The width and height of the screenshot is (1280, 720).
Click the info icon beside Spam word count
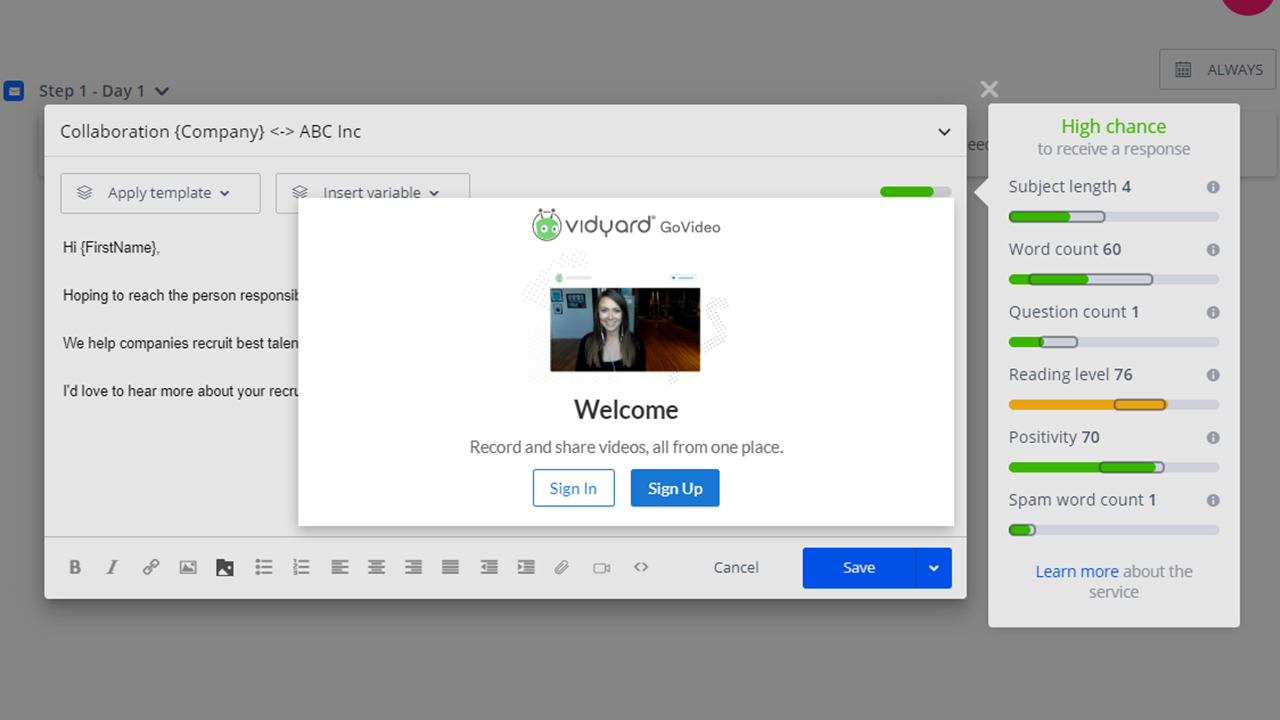tap(1213, 500)
